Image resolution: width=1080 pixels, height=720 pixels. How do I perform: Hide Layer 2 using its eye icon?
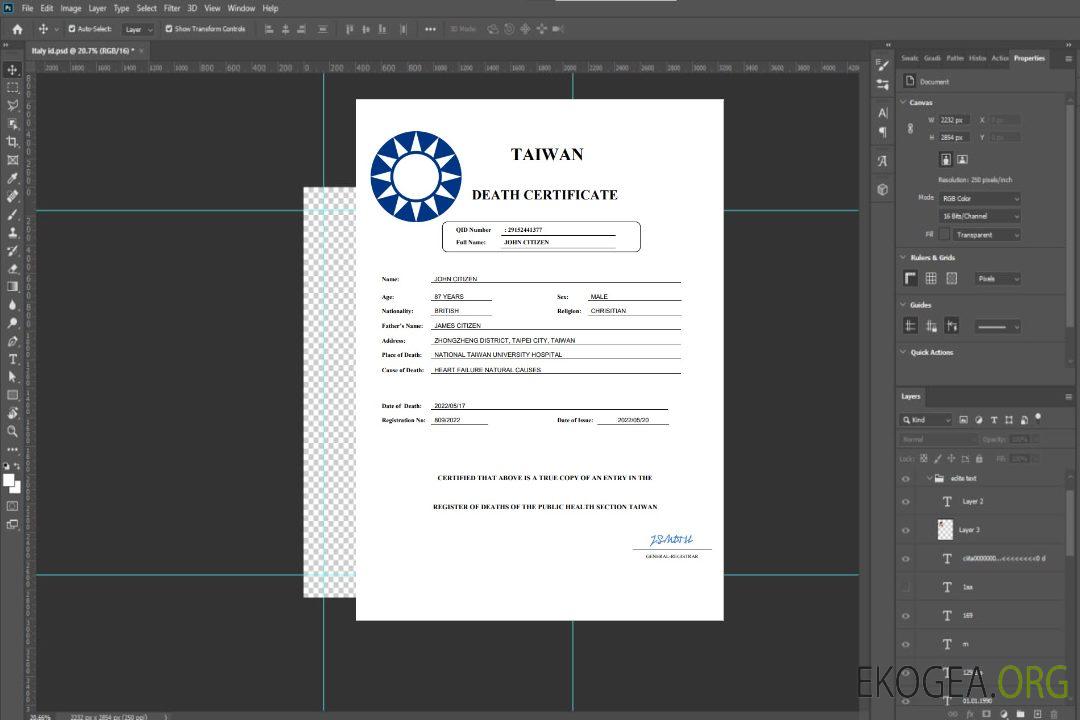click(x=906, y=502)
